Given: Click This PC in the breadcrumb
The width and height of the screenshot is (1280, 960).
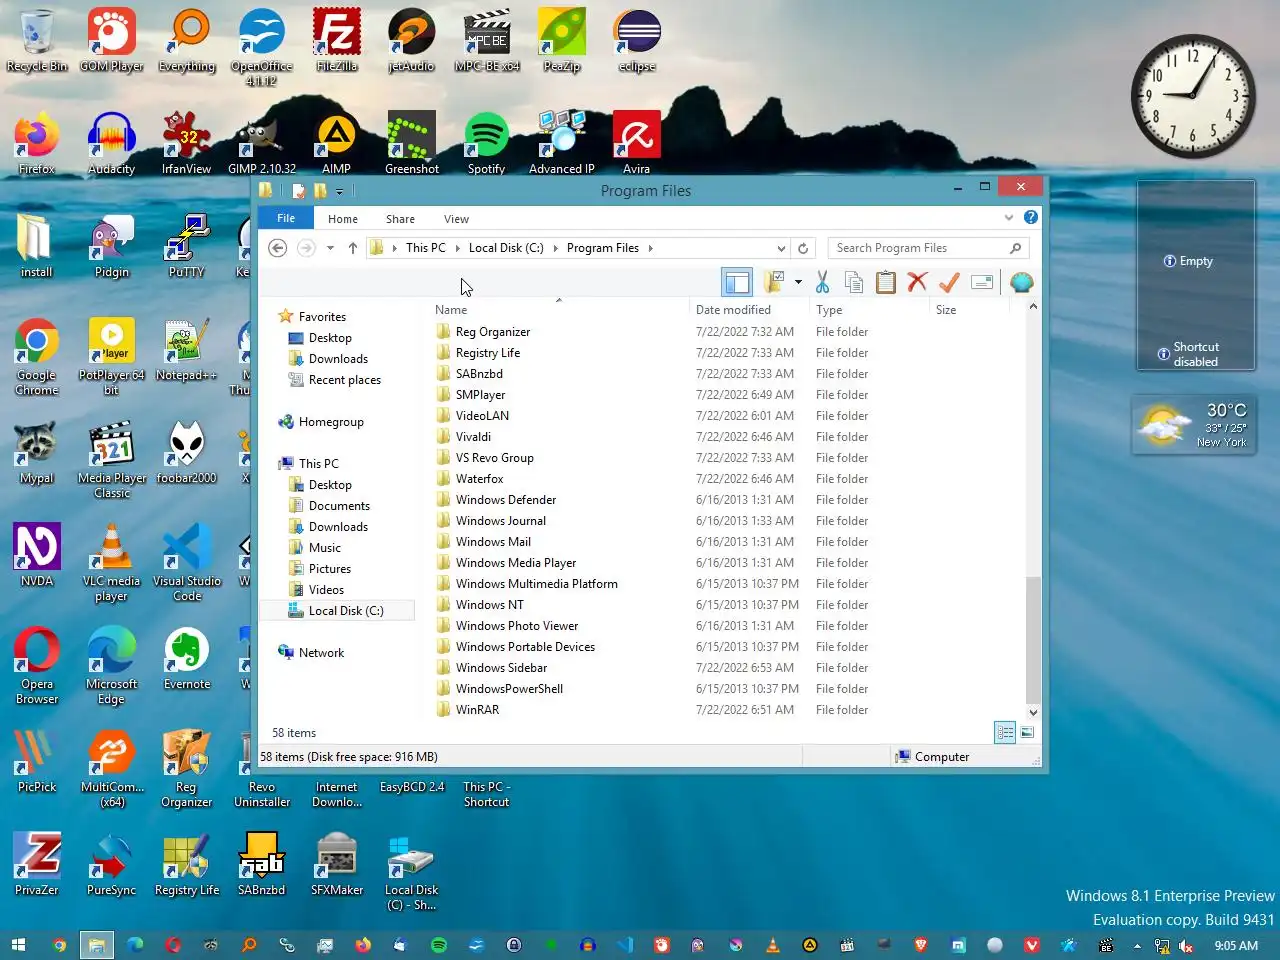Looking at the screenshot, I should point(426,248).
